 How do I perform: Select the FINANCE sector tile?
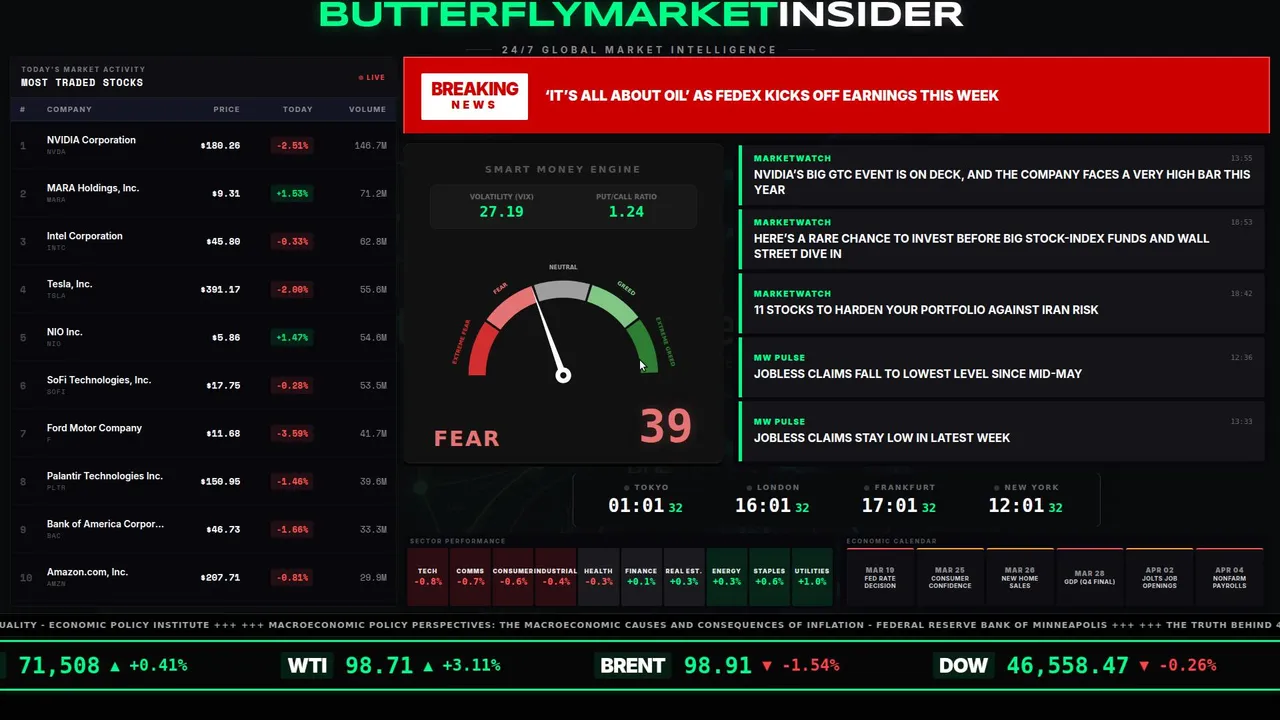point(641,577)
